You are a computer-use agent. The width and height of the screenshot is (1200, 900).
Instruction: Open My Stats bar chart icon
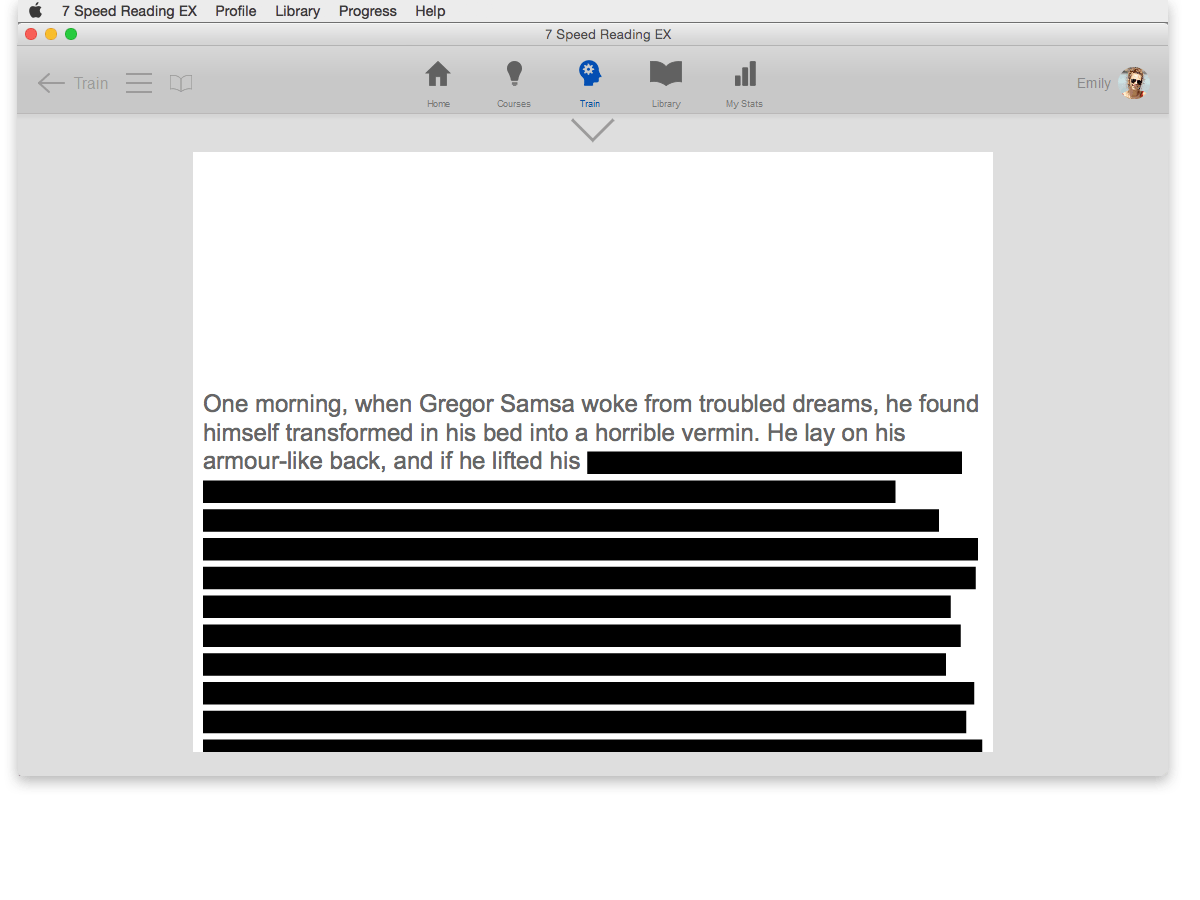click(x=744, y=75)
